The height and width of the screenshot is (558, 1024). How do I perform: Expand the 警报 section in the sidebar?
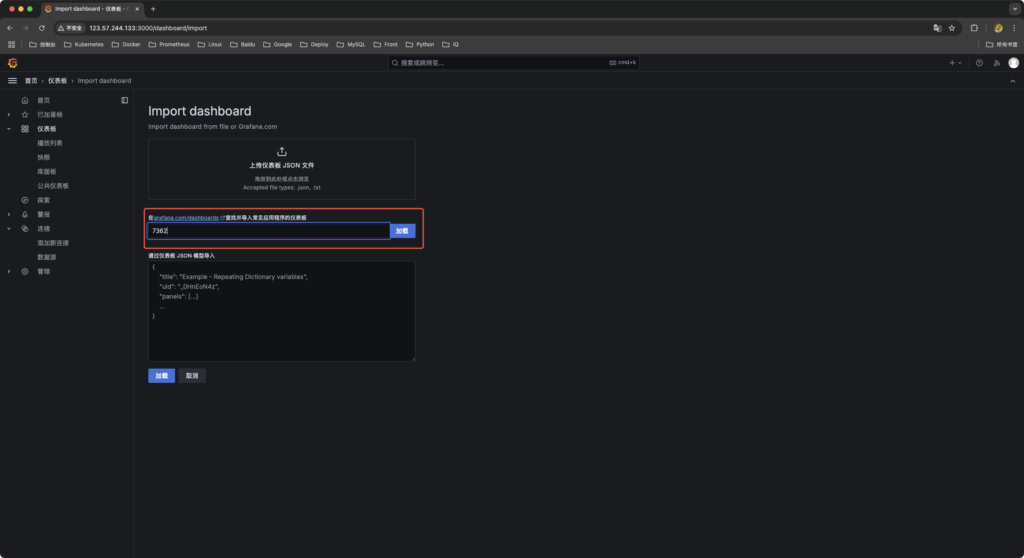click(9, 214)
